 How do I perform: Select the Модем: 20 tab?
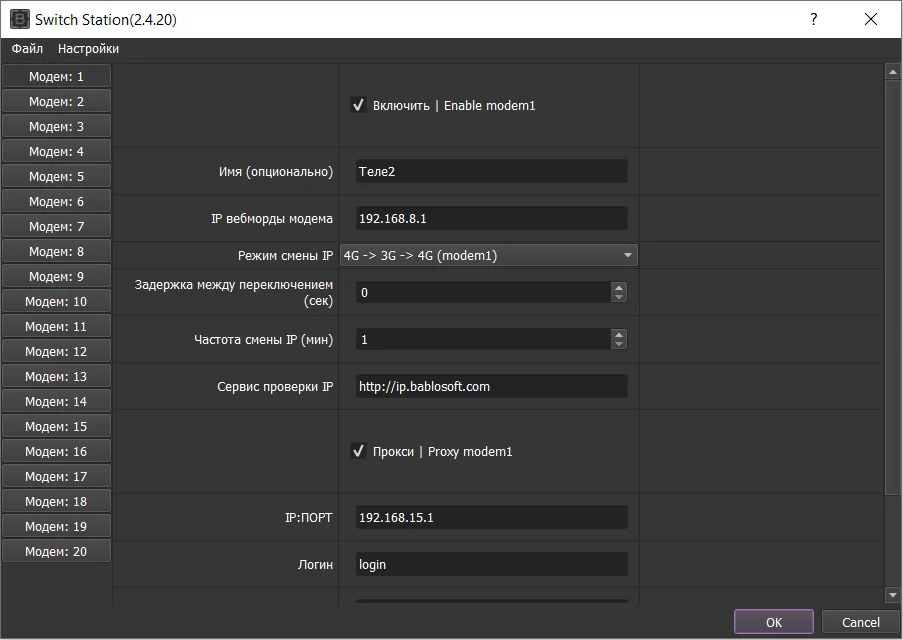click(56, 551)
